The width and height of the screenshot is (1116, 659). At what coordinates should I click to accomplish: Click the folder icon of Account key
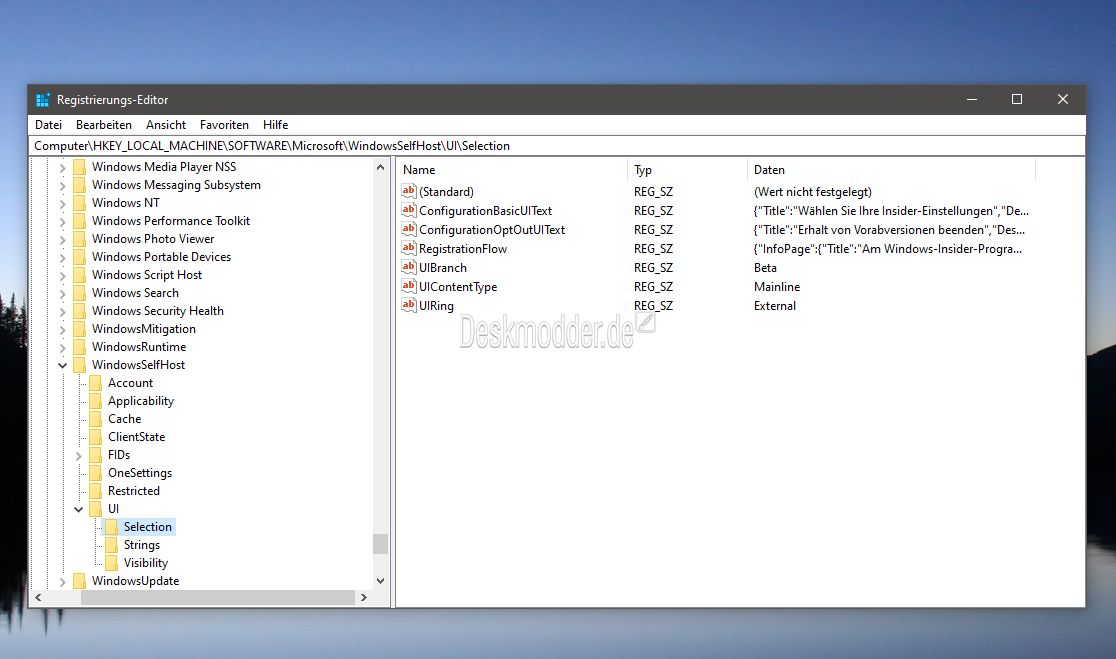pyautogui.click(x=95, y=383)
